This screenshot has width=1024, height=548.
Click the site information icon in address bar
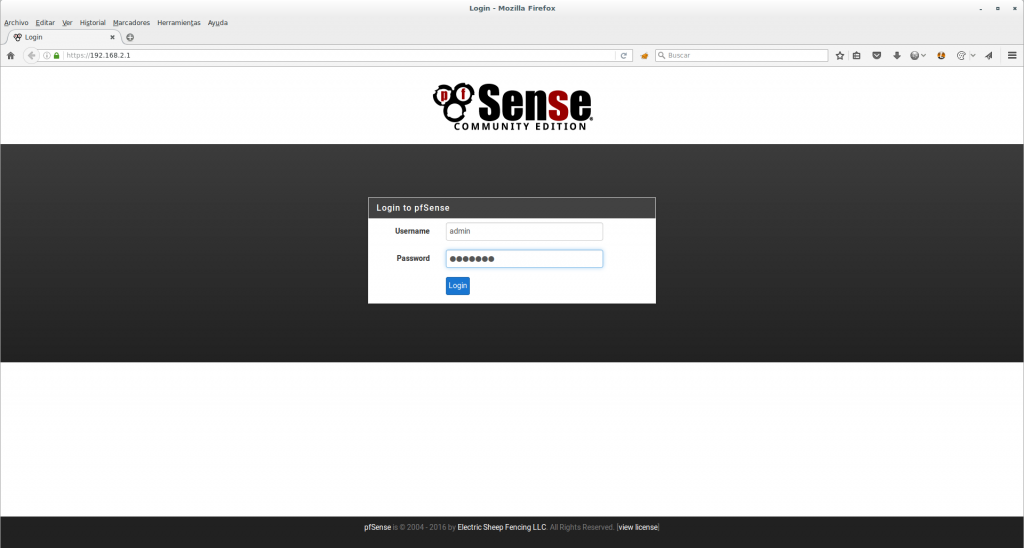point(47,56)
